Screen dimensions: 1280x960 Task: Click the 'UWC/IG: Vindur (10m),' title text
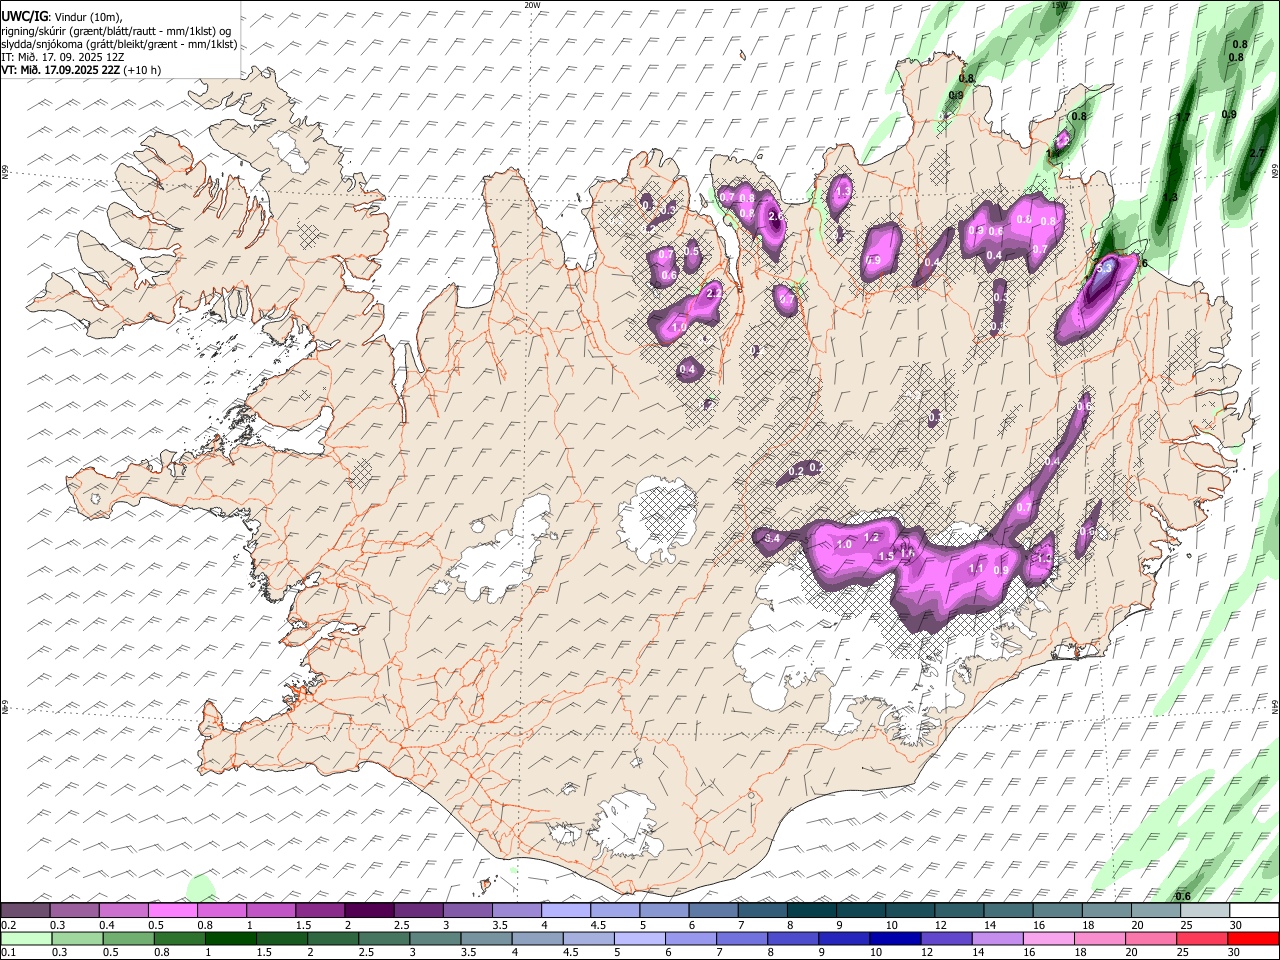[62, 17]
